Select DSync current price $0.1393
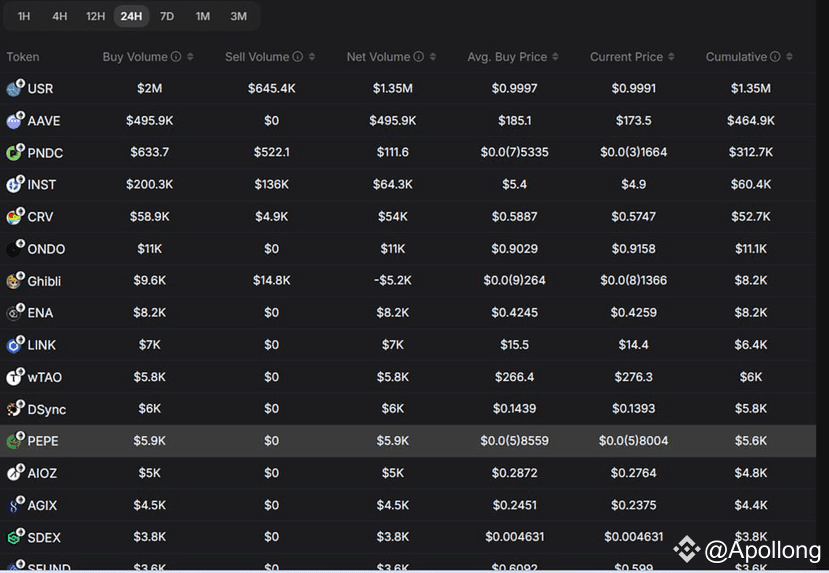Viewport: 829px width, 573px height. coord(633,408)
